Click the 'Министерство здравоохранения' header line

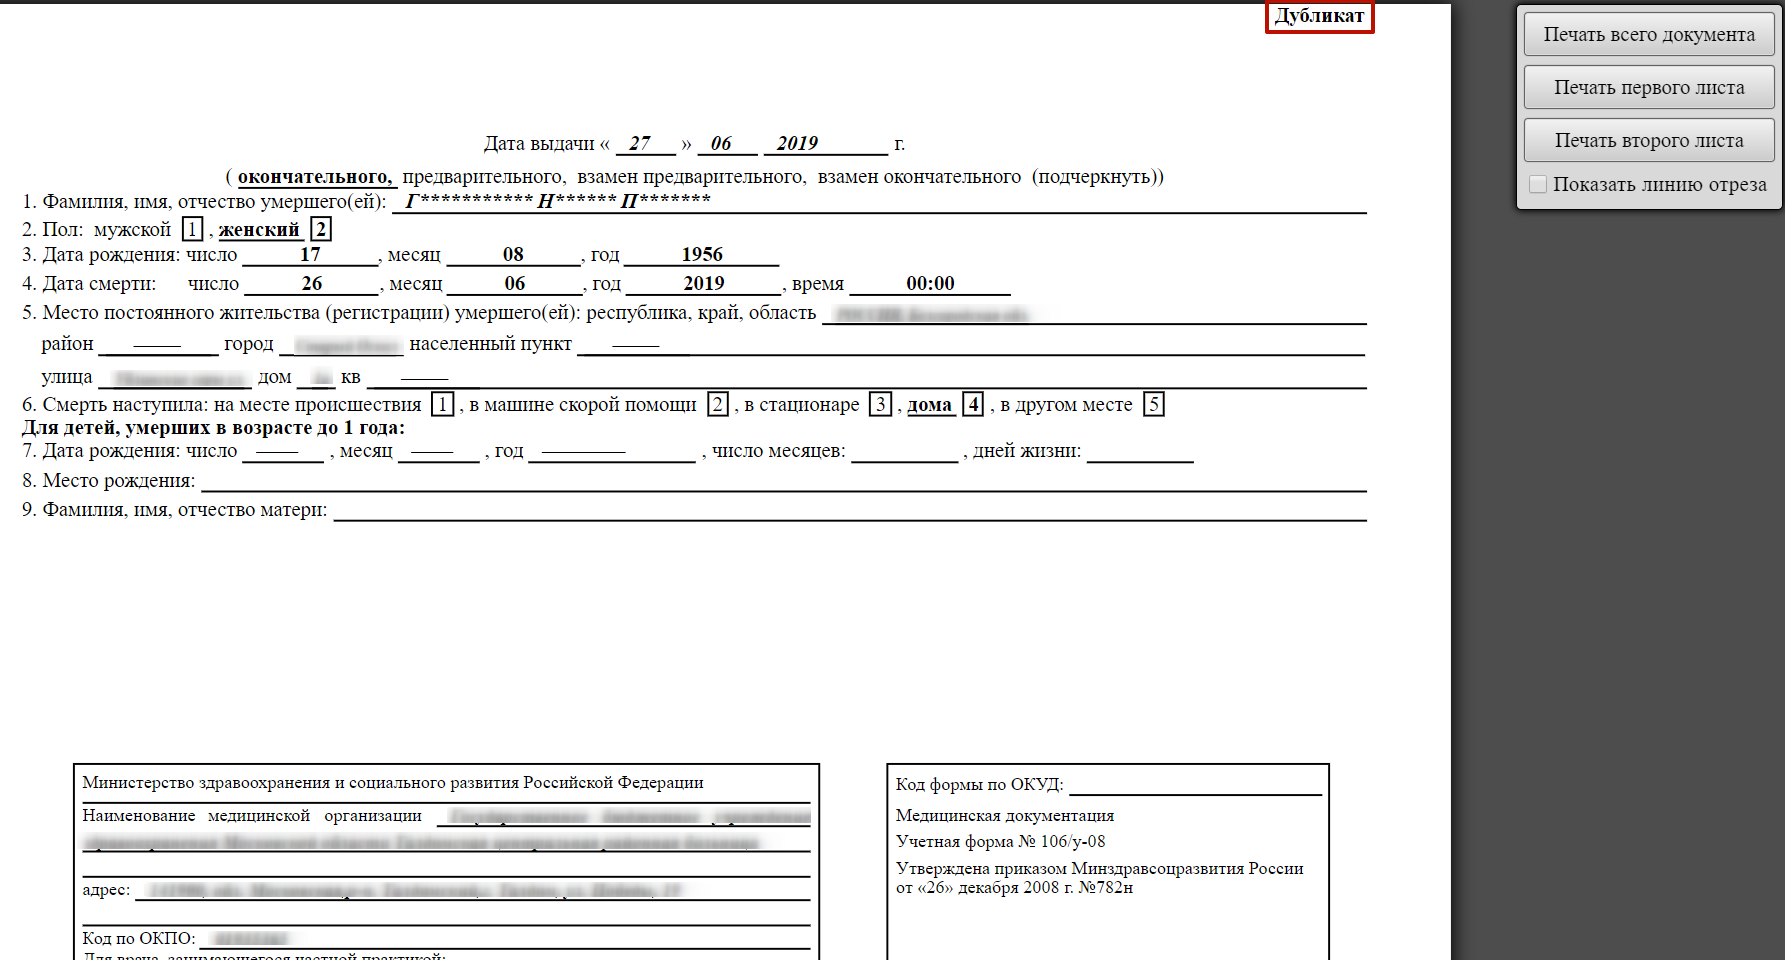pos(393,782)
